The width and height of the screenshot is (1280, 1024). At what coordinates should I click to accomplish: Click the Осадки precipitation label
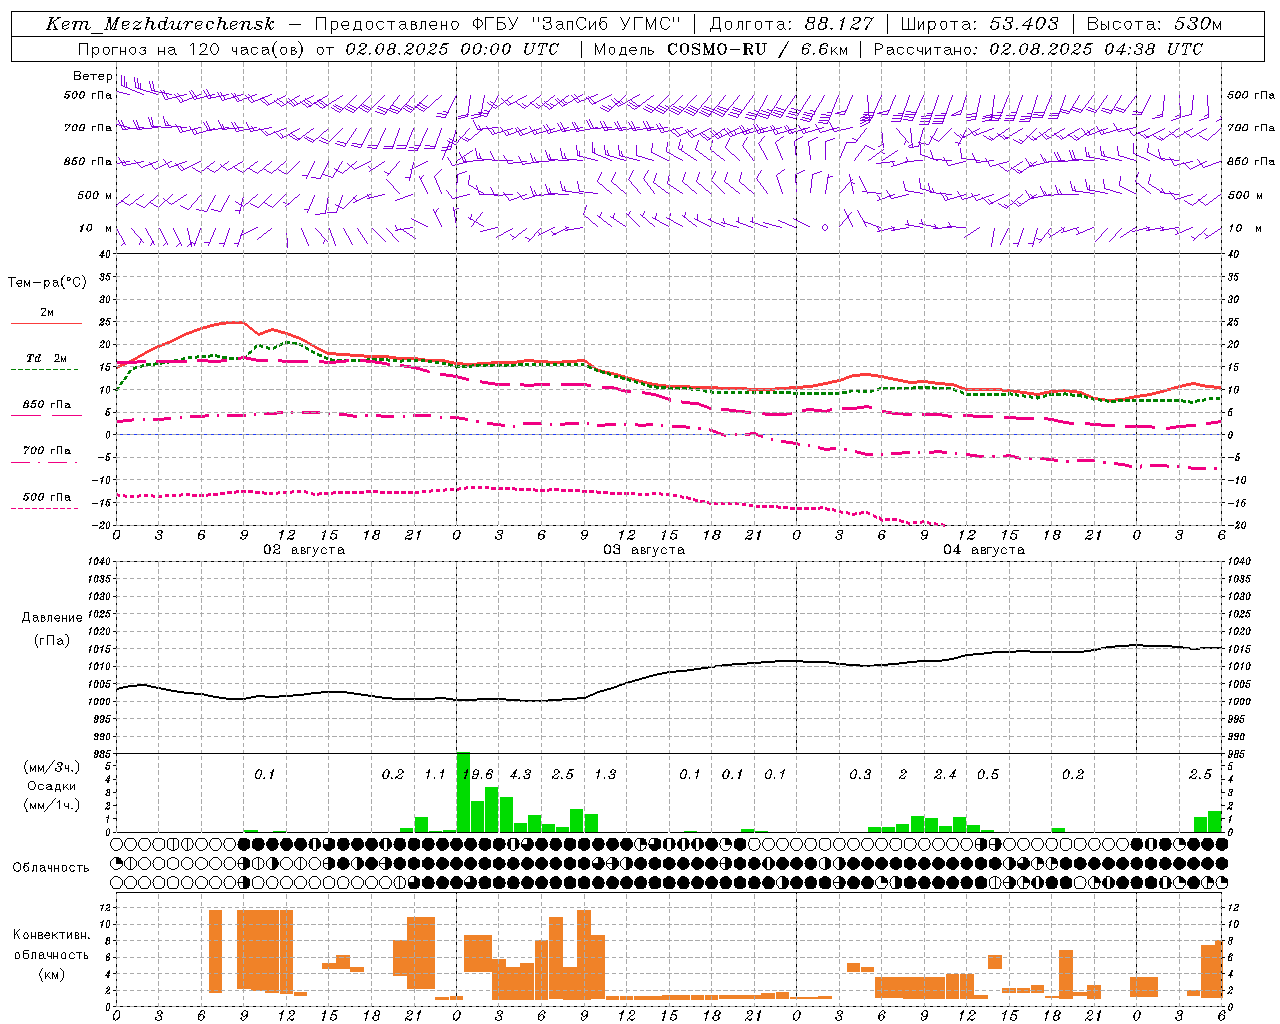(51, 786)
